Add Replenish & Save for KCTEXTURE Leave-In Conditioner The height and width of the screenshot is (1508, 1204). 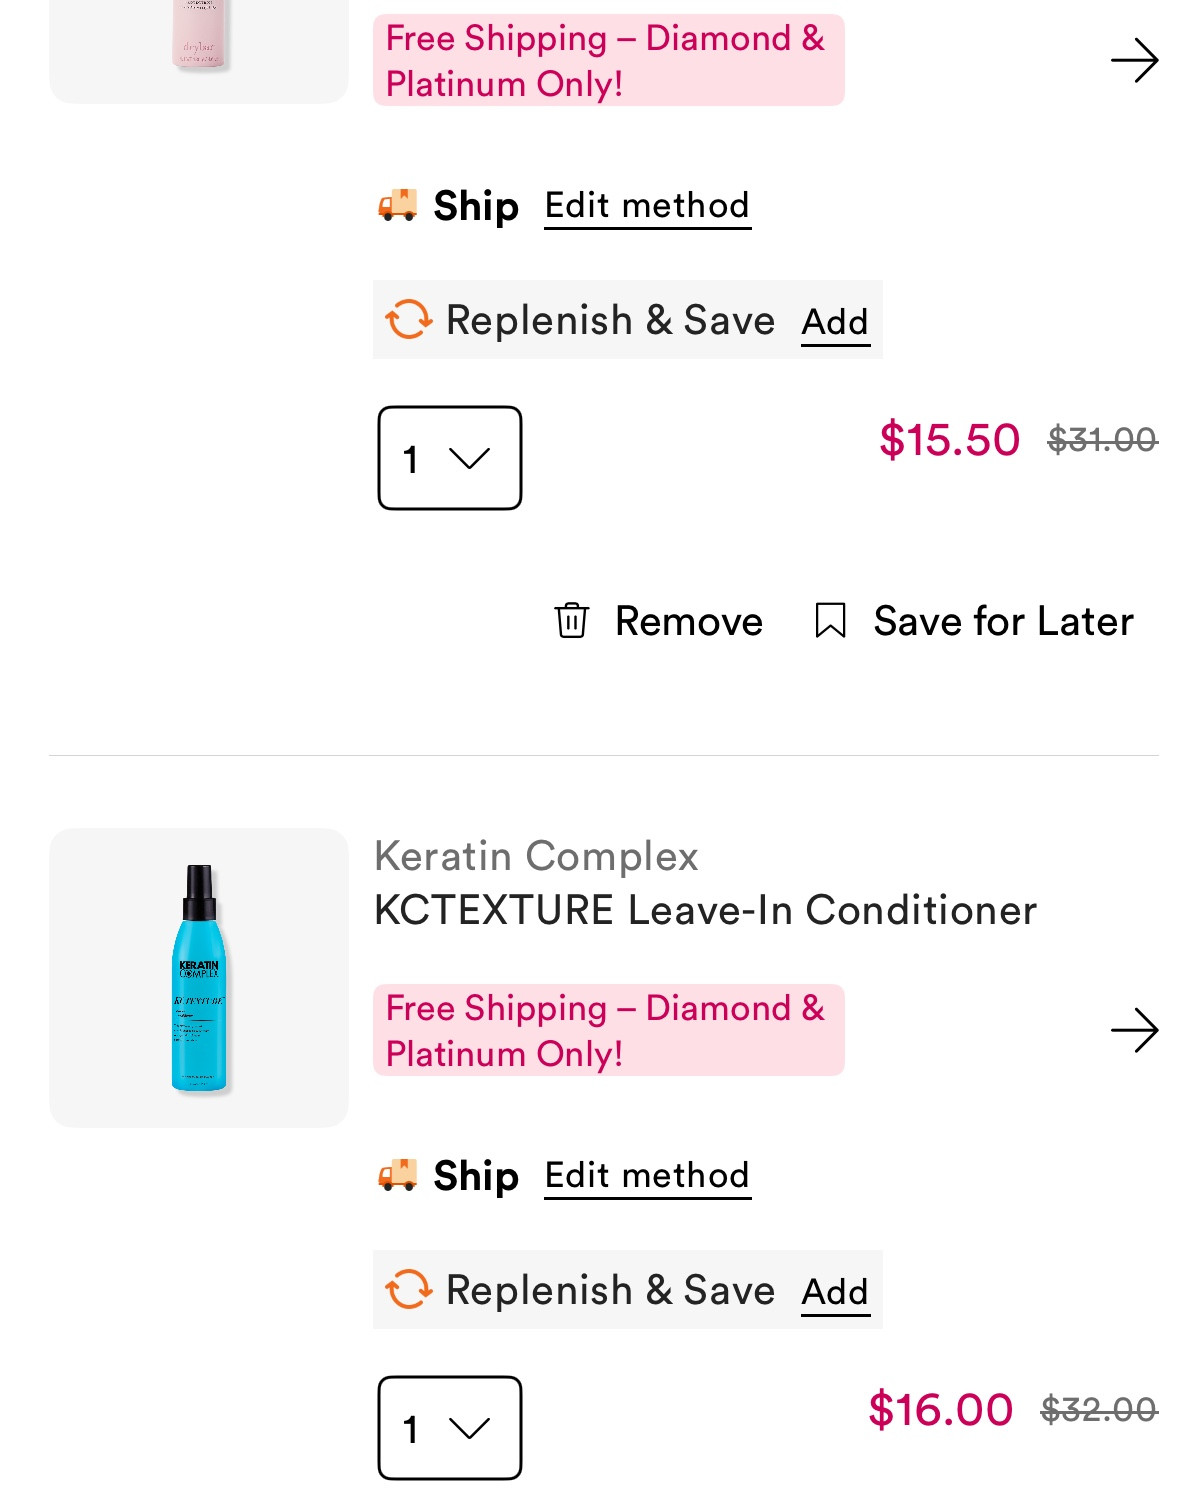click(834, 1292)
